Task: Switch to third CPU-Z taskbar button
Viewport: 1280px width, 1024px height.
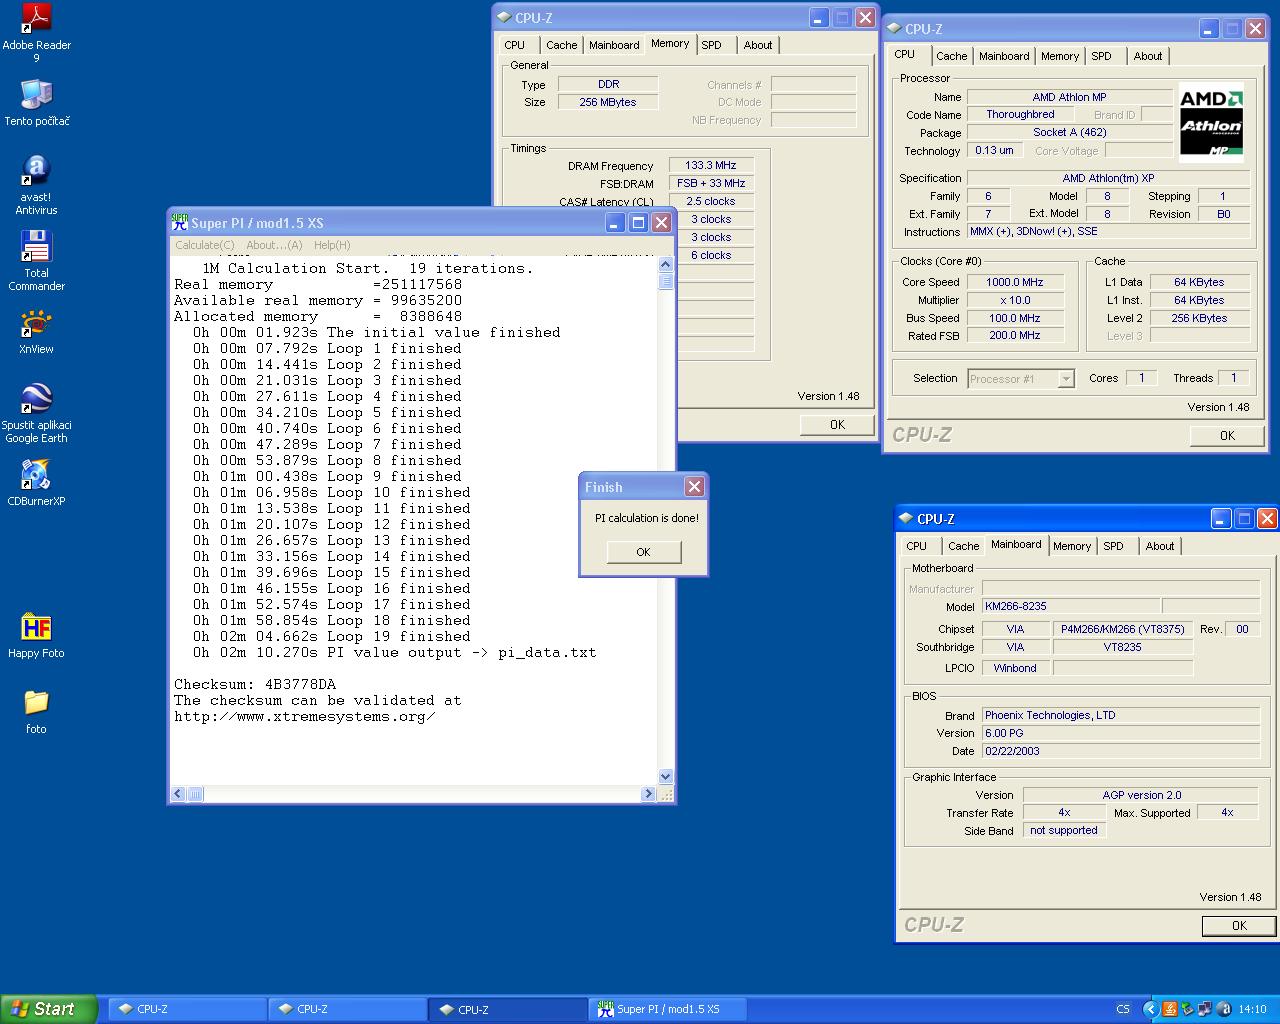Action: (x=508, y=1009)
